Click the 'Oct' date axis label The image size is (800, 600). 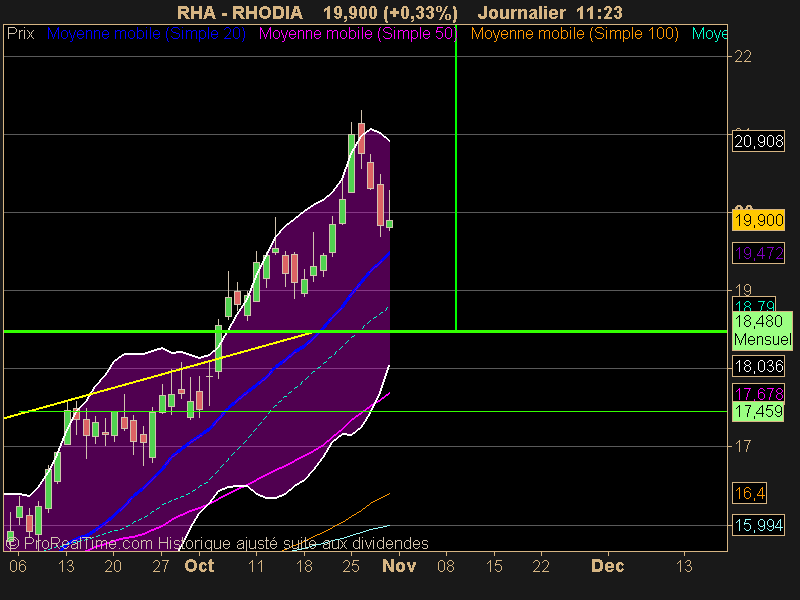199,566
